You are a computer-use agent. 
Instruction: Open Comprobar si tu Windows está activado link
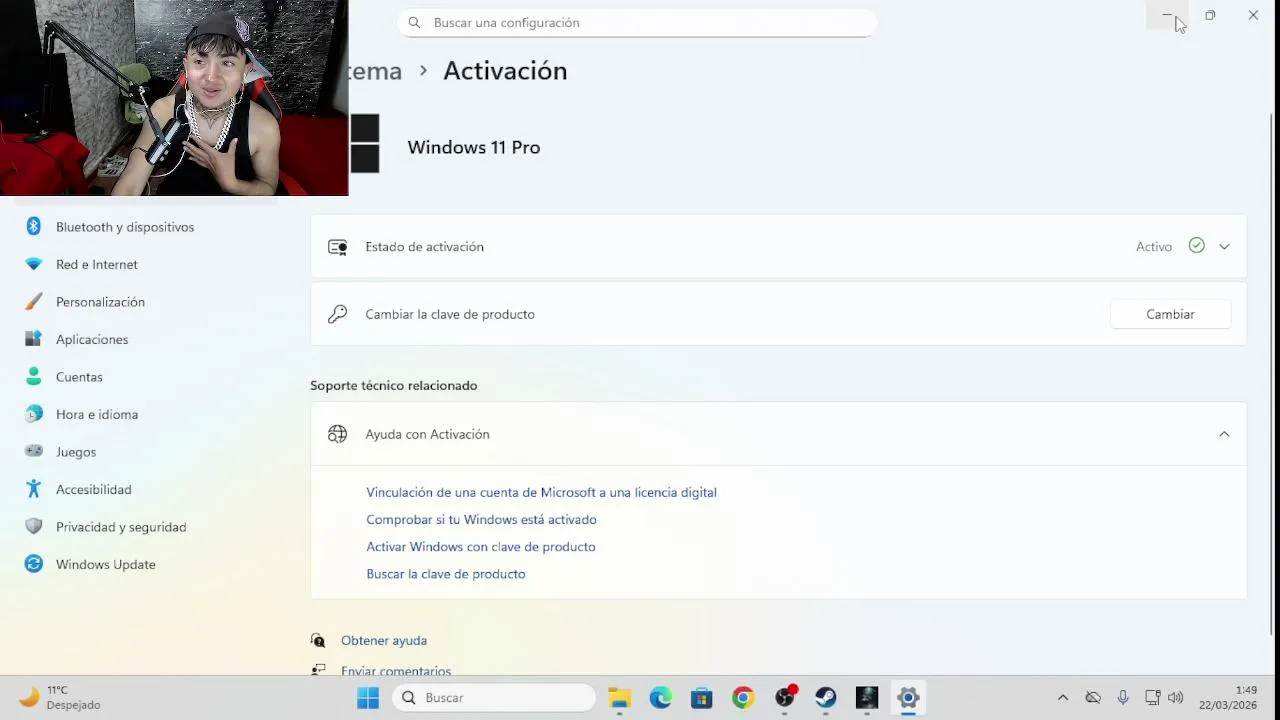pos(481,519)
